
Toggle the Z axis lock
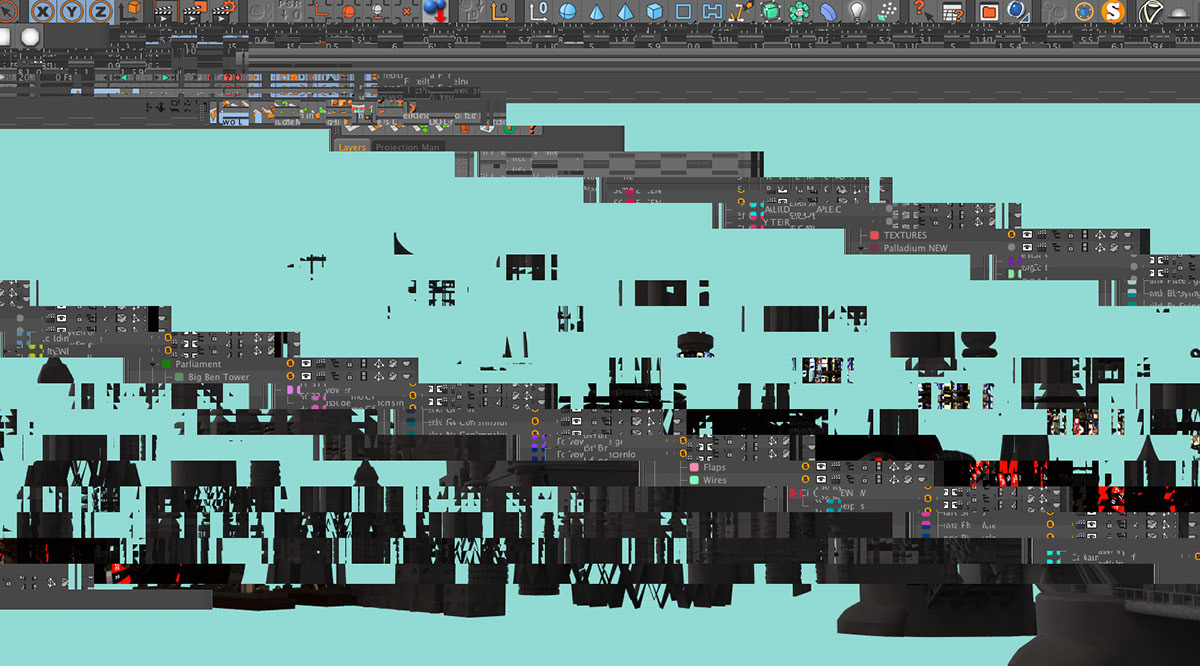point(100,11)
